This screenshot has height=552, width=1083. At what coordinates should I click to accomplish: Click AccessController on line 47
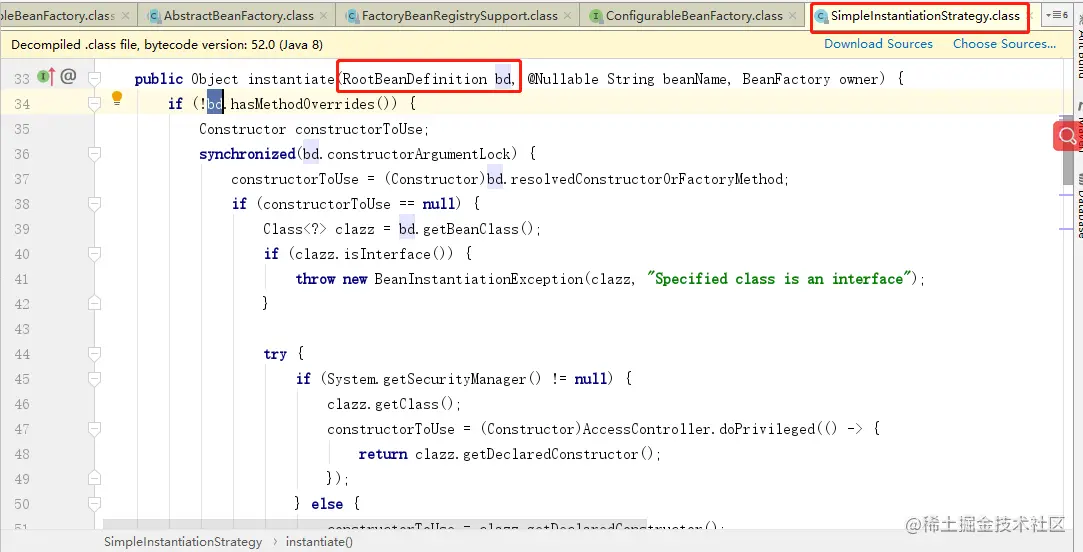pos(647,429)
